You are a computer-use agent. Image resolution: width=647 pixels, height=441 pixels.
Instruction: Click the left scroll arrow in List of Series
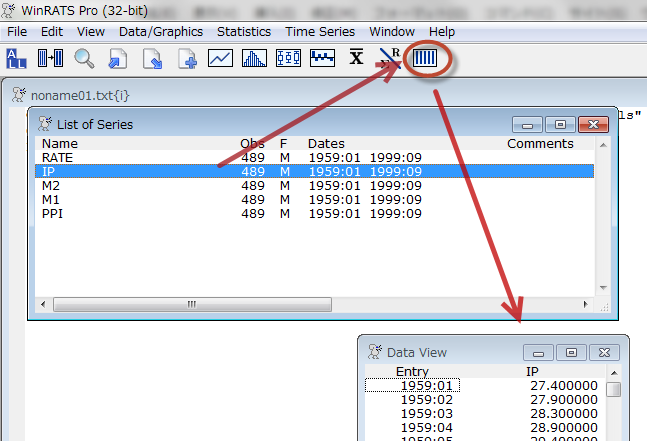pos(43,304)
